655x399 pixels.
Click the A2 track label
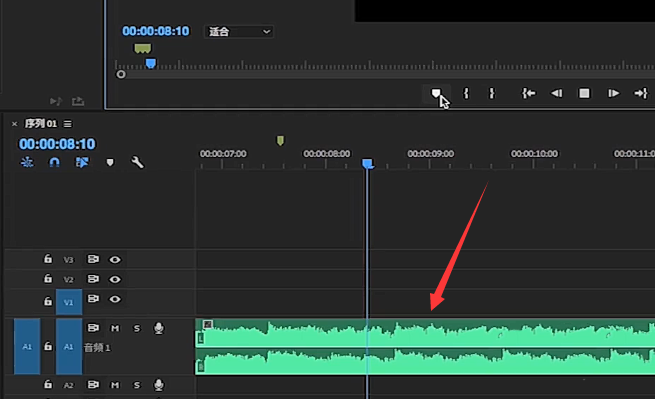click(x=69, y=385)
